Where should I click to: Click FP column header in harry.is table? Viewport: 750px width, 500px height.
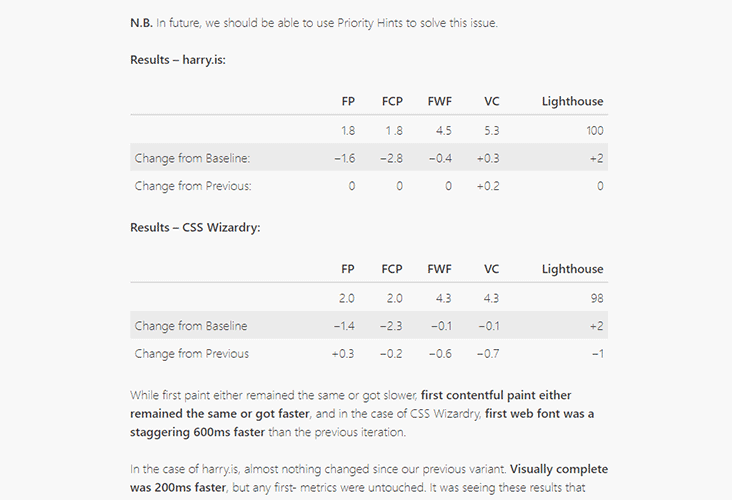[348, 101]
